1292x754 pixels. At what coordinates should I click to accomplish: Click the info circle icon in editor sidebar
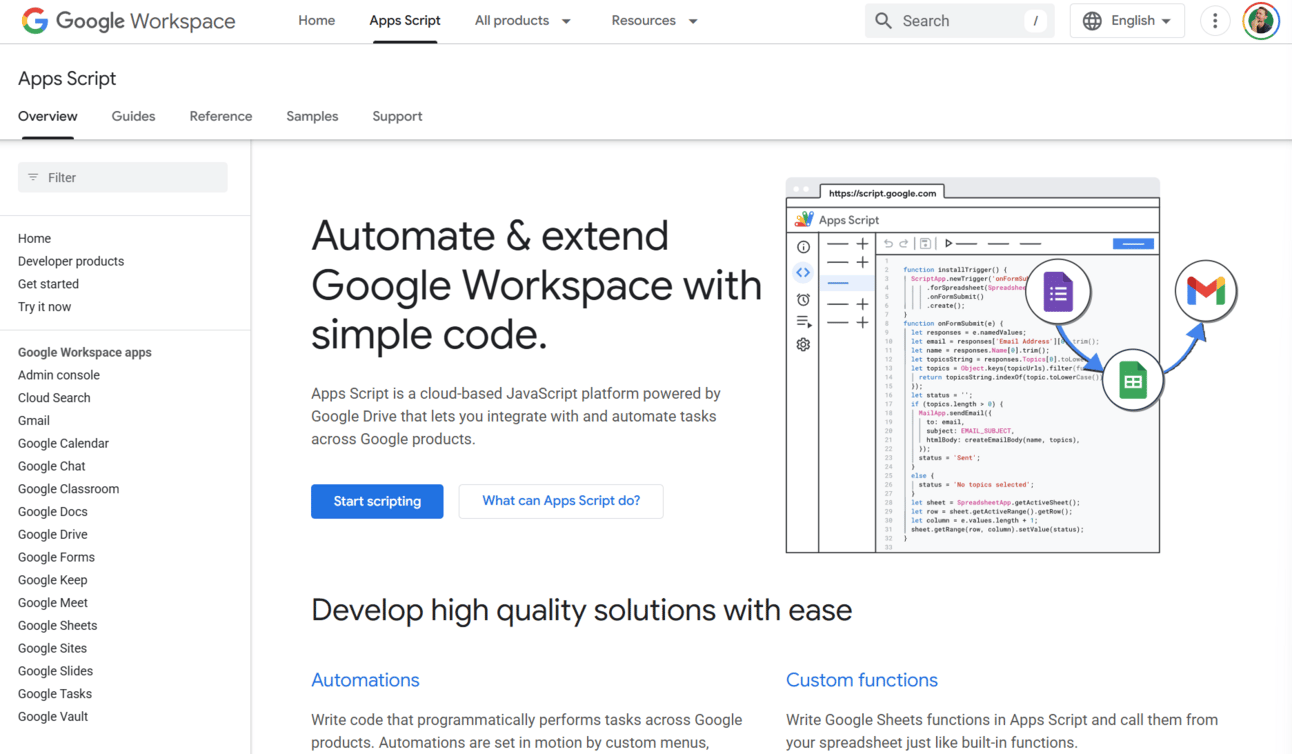point(803,246)
